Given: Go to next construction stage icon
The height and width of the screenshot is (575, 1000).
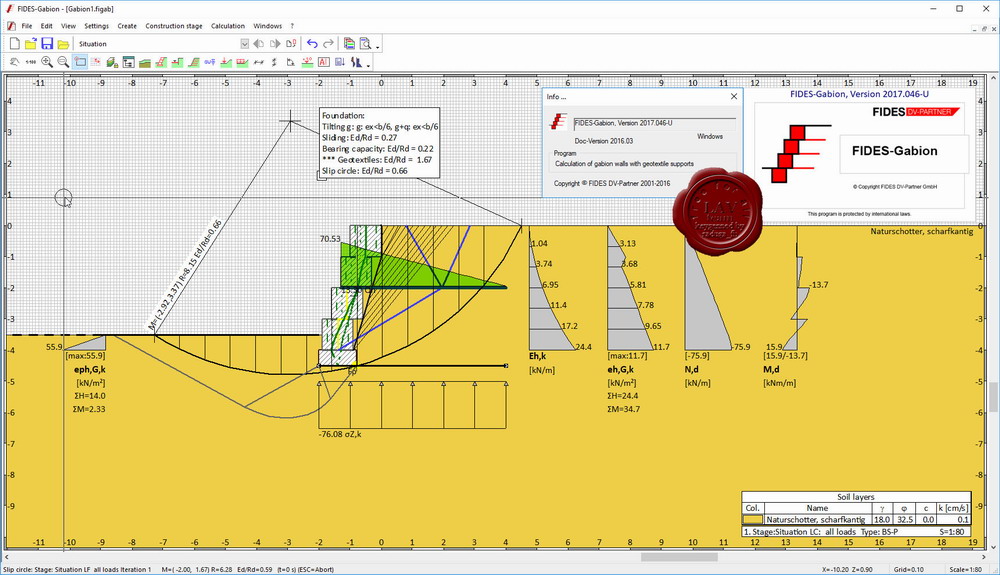Looking at the screenshot, I should point(275,43).
